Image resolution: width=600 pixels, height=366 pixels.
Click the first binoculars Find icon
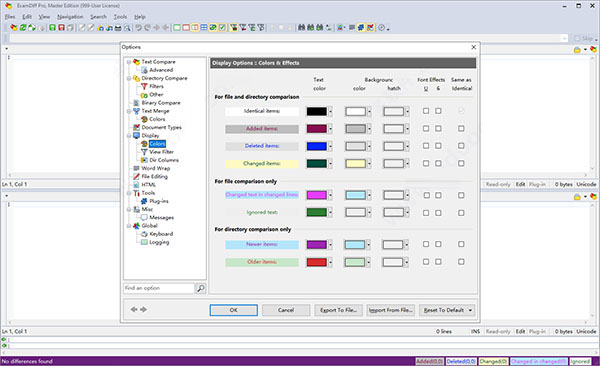point(302,28)
